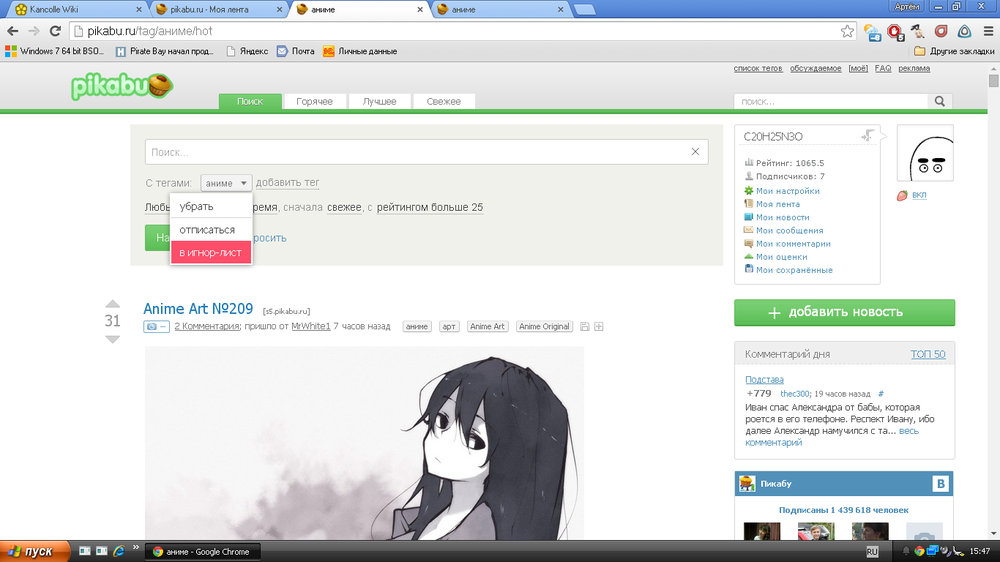Viewport: 1000px width, 562px height.
Task: Open a new browser tab
Action: pyautogui.click(x=584, y=10)
